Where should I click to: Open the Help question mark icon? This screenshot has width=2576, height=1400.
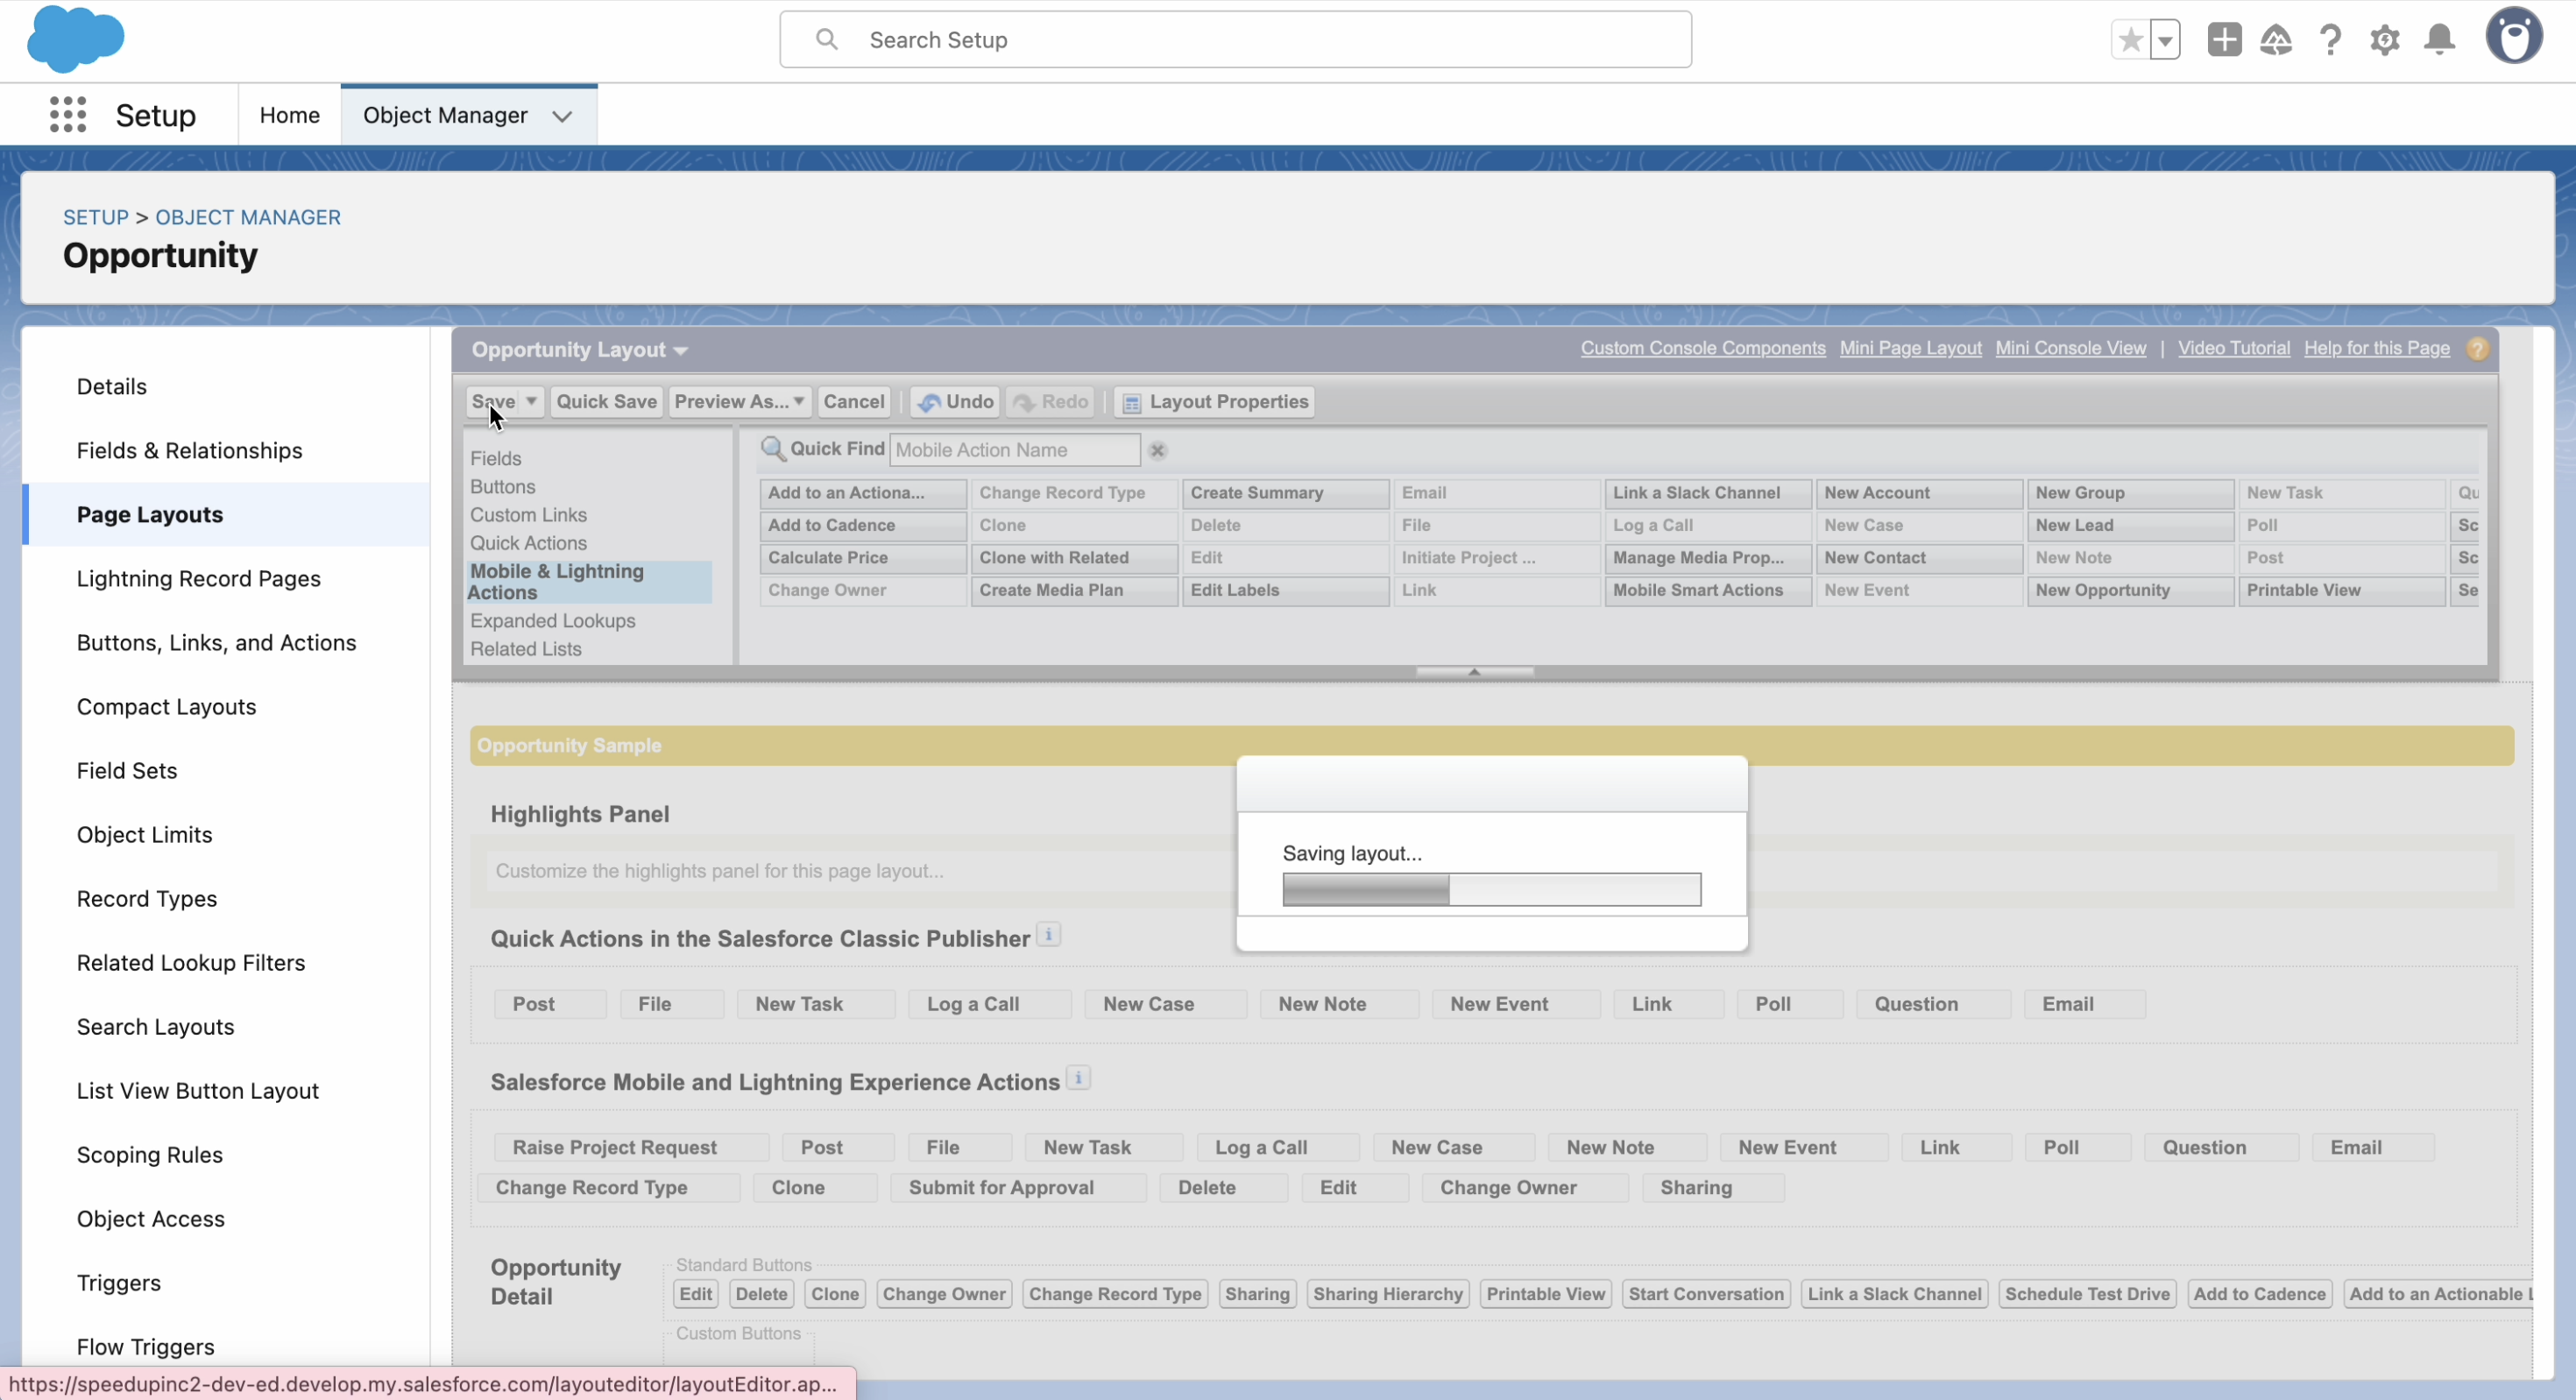point(2330,40)
